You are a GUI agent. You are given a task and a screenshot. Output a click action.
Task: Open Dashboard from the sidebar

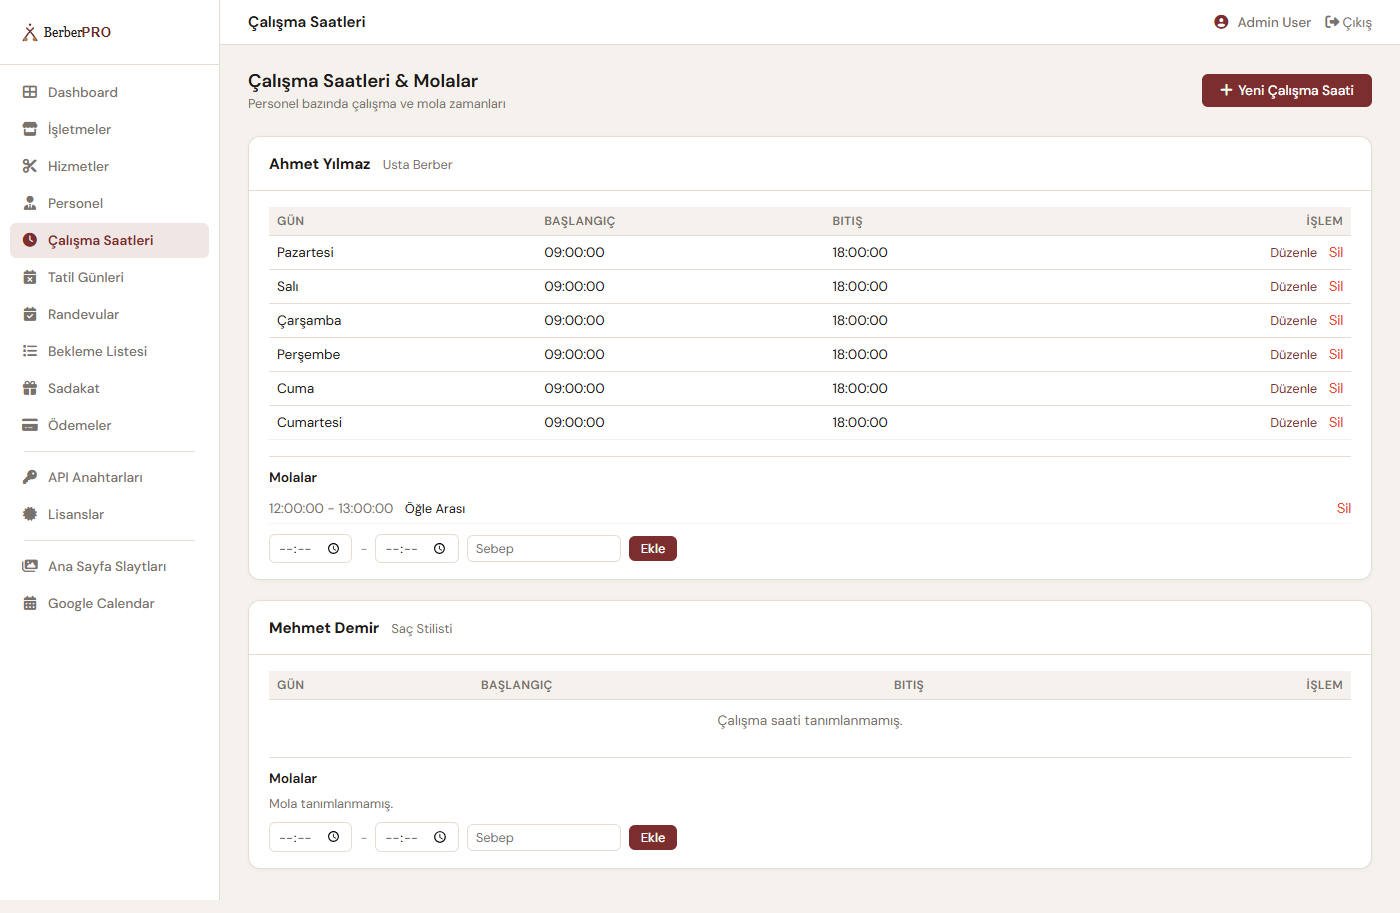(109, 92)
